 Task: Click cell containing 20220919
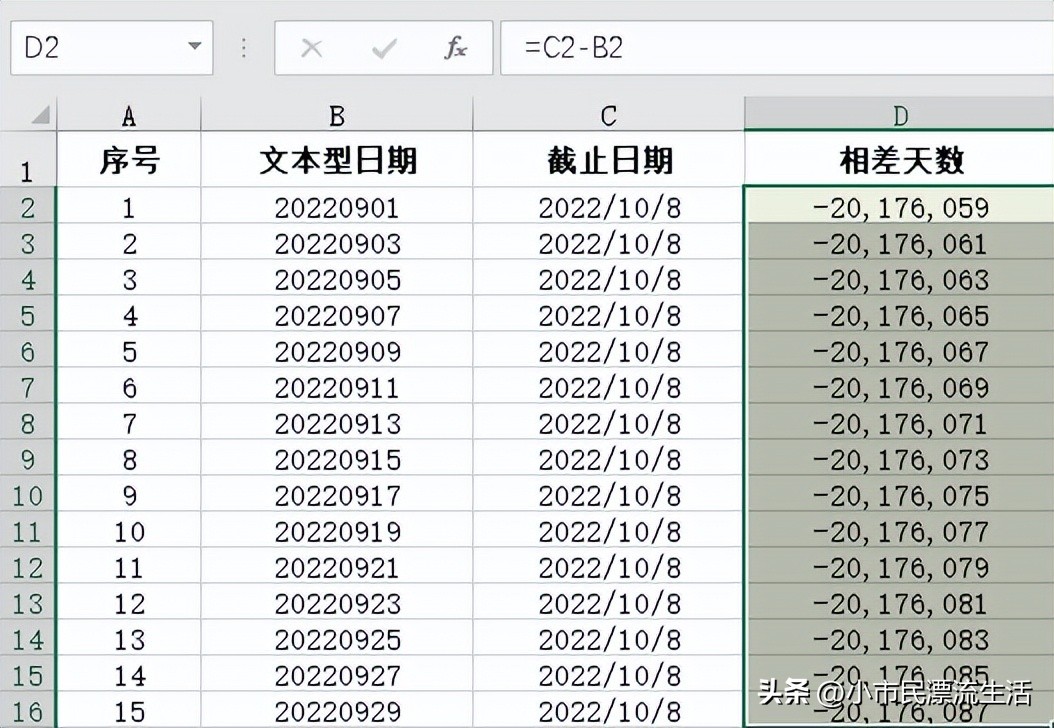tap(337, 531)
